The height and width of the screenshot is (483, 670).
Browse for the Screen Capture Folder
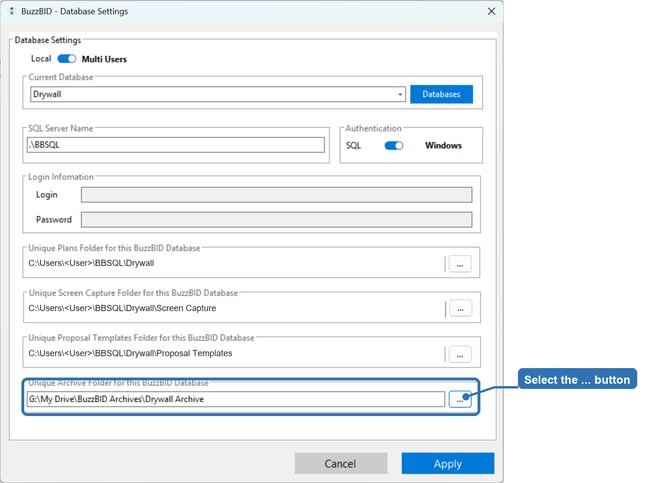tap(460, 309)
